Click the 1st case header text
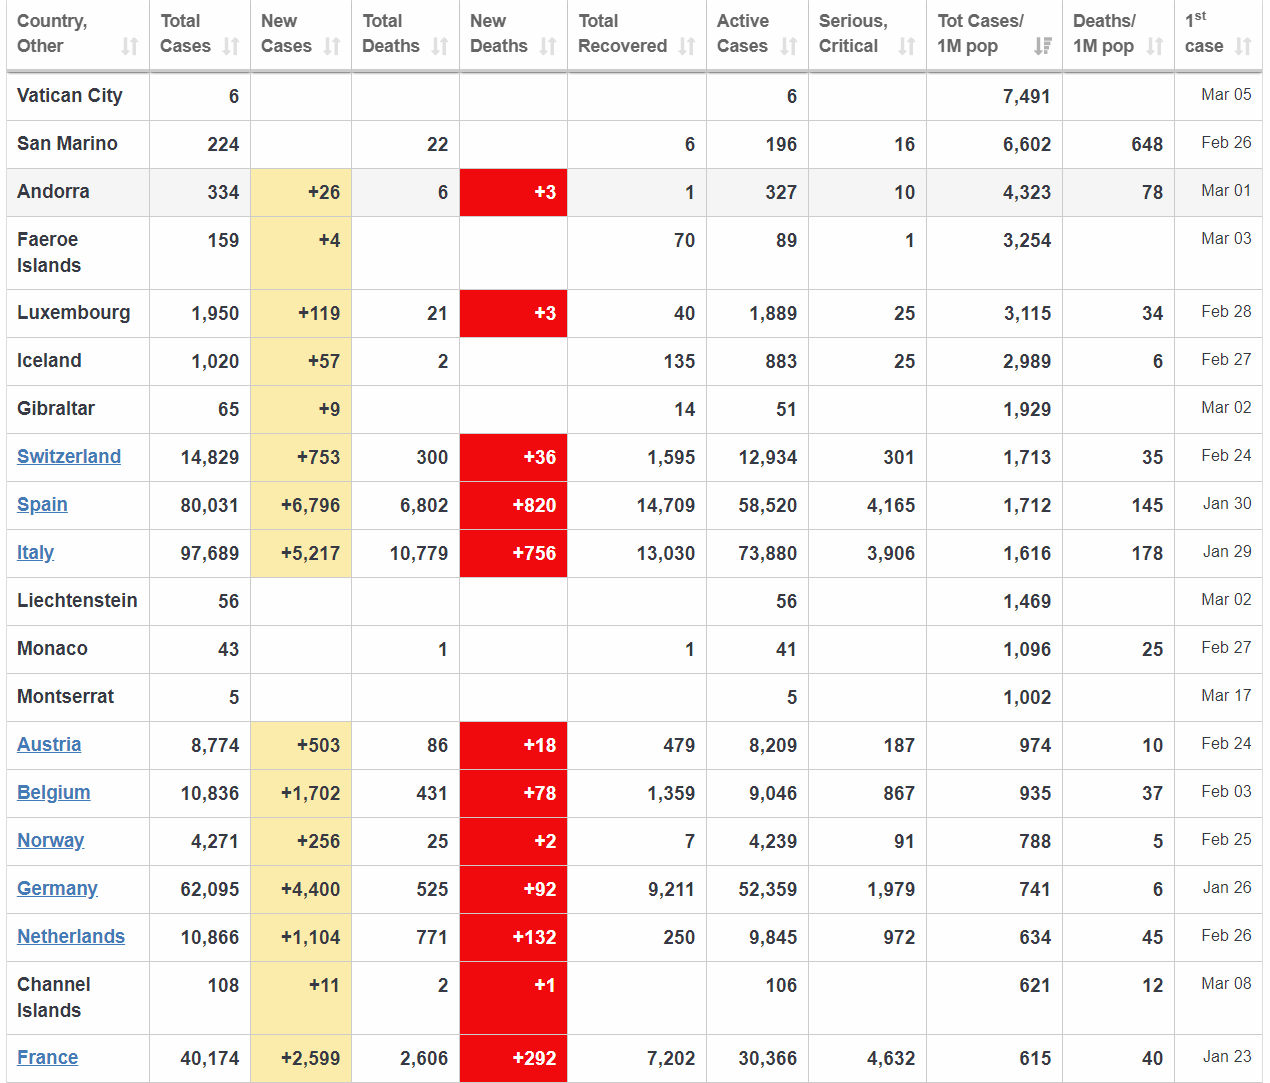This screenshot has width=1270, height=1083. click(1204, 33)
